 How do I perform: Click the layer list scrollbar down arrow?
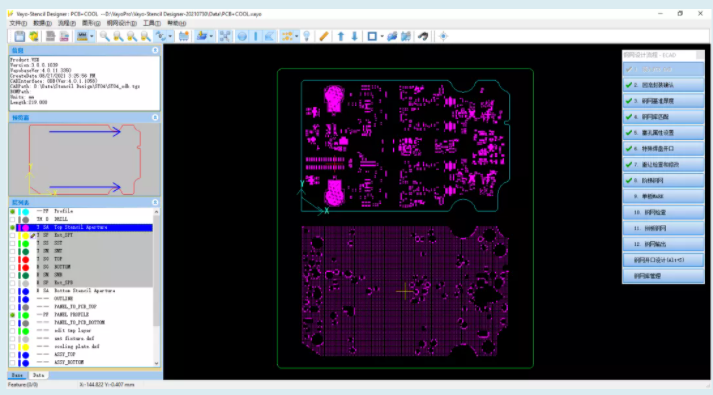tap(156, 363)
